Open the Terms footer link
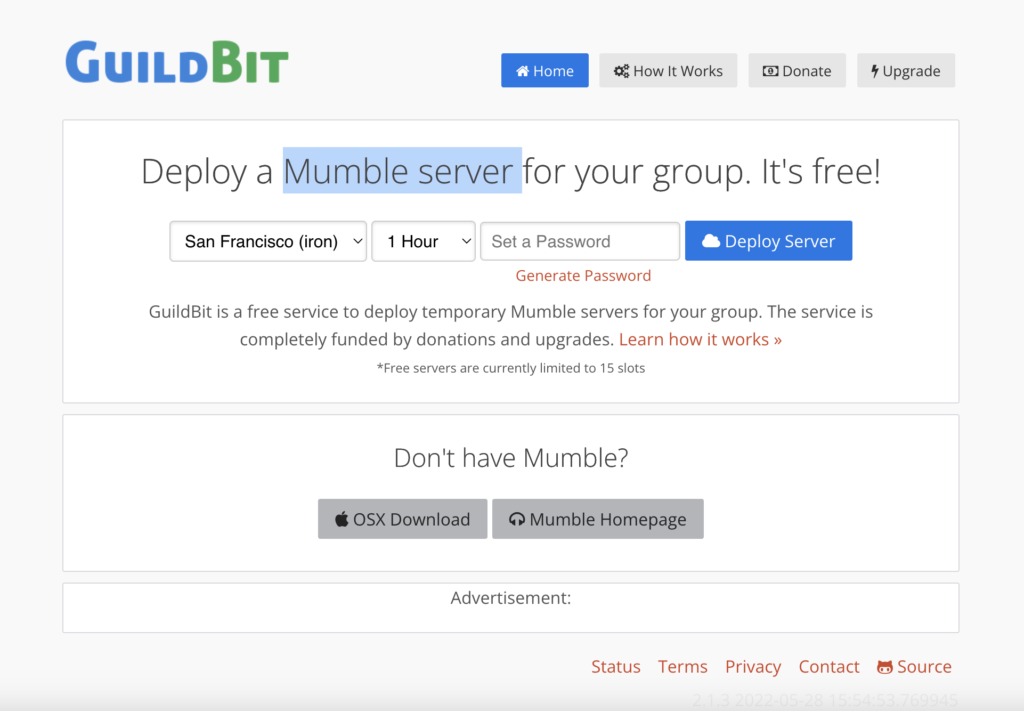Image resolution: width=1024 pixels, height=711 pixels. [x=682, y=667]
